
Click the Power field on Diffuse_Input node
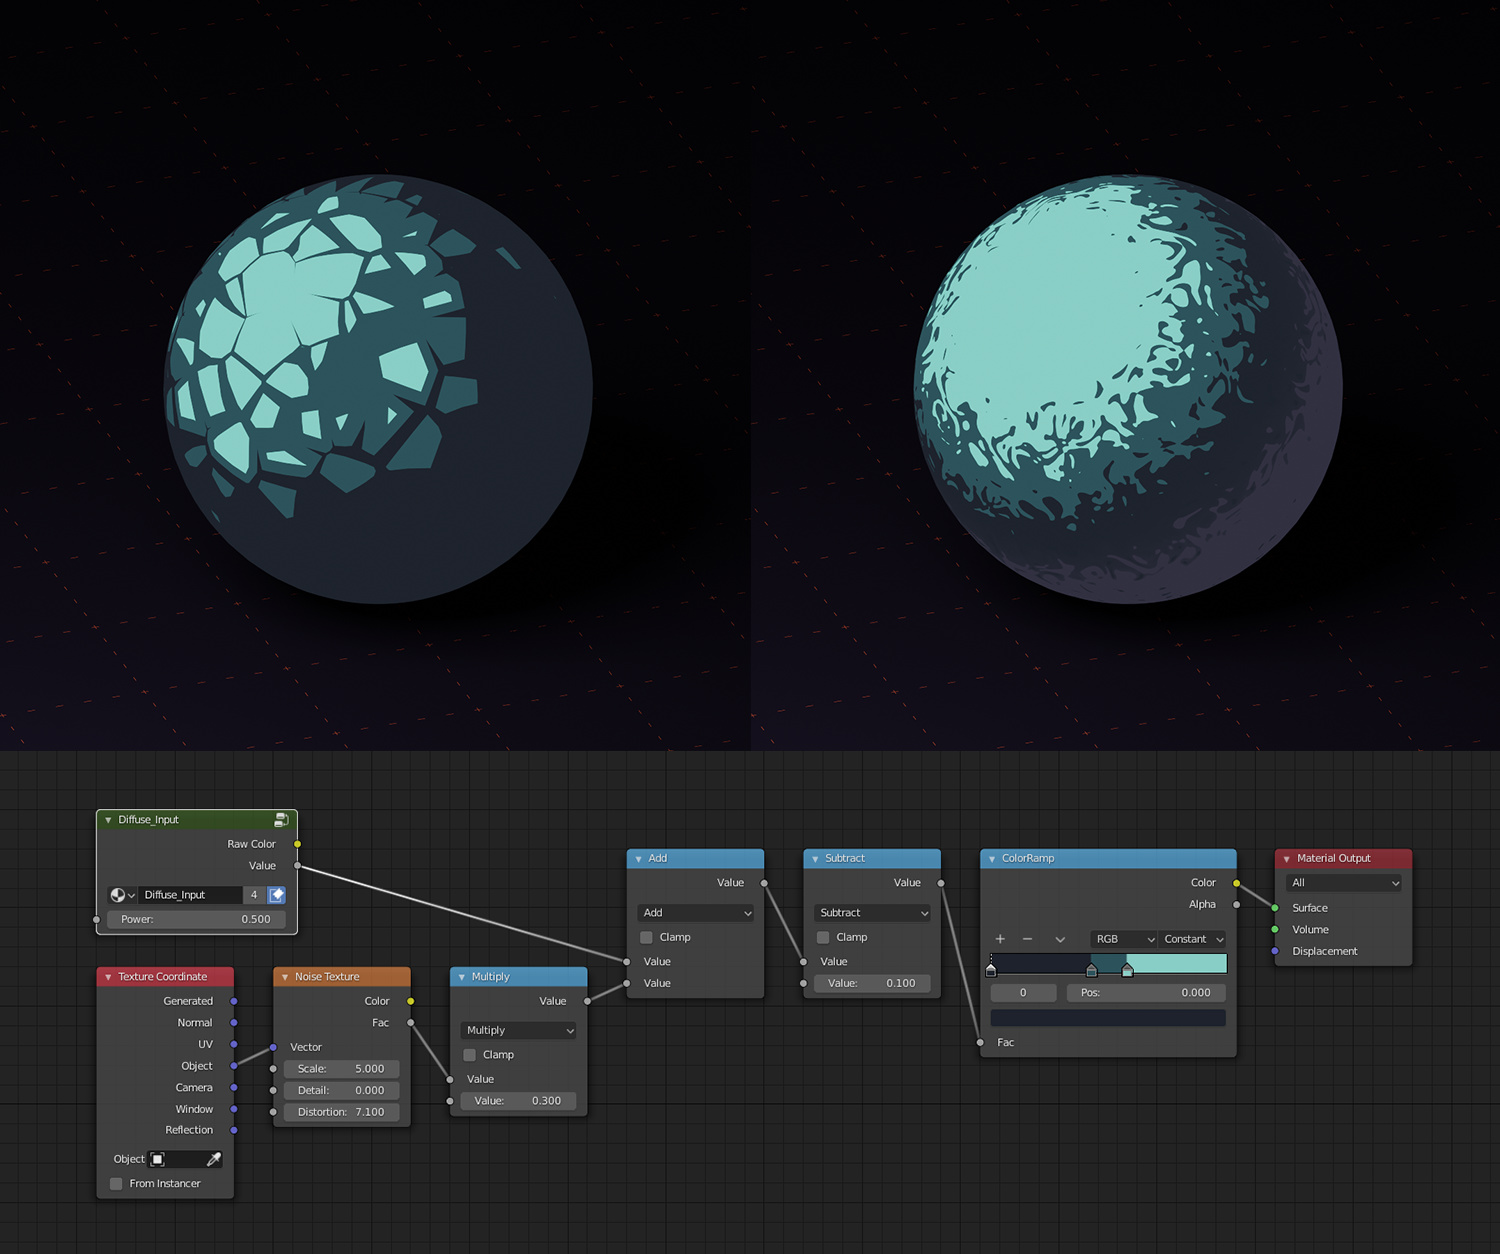(196, 919)
